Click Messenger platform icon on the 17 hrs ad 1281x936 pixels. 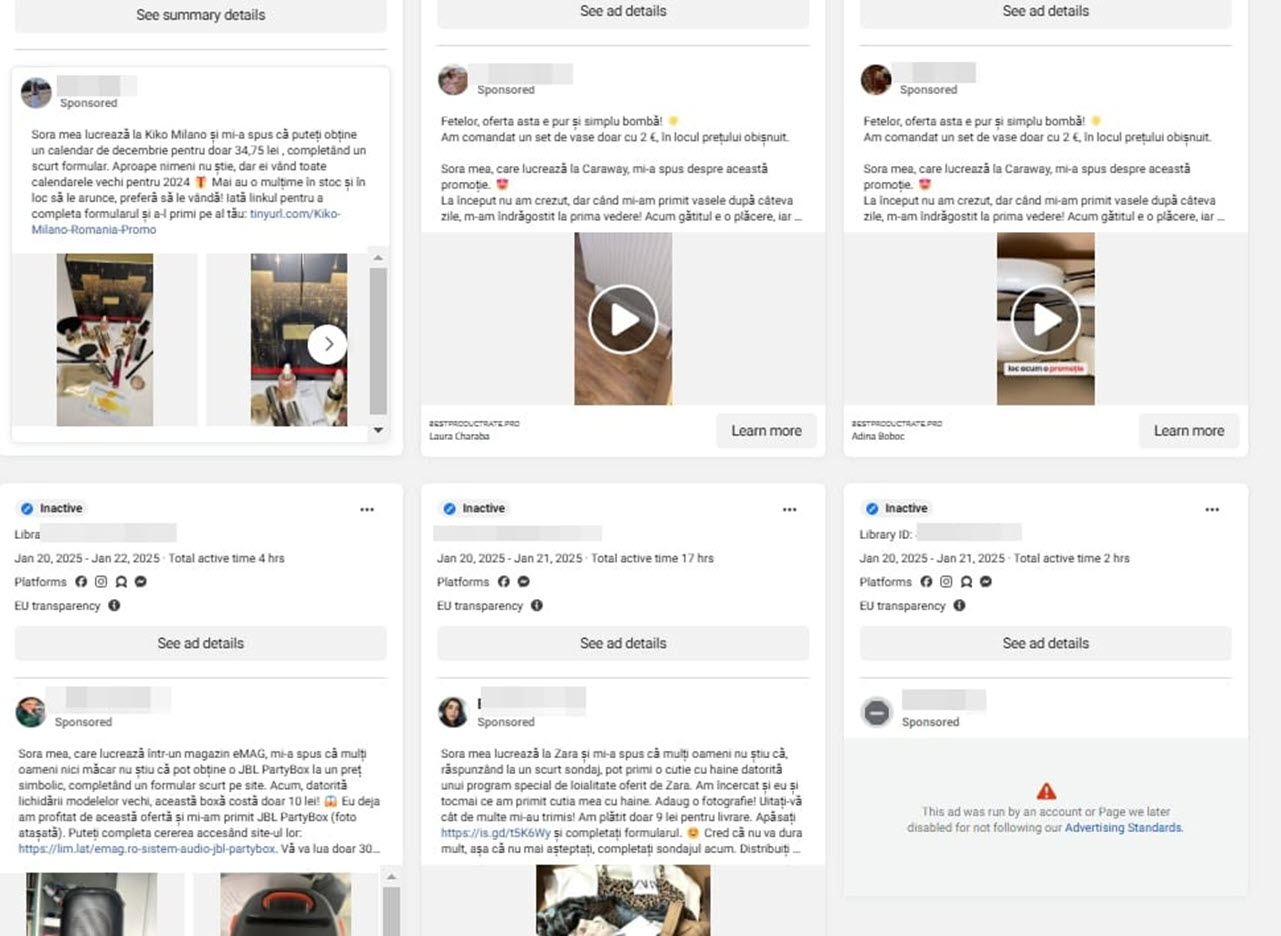point(523,582)
